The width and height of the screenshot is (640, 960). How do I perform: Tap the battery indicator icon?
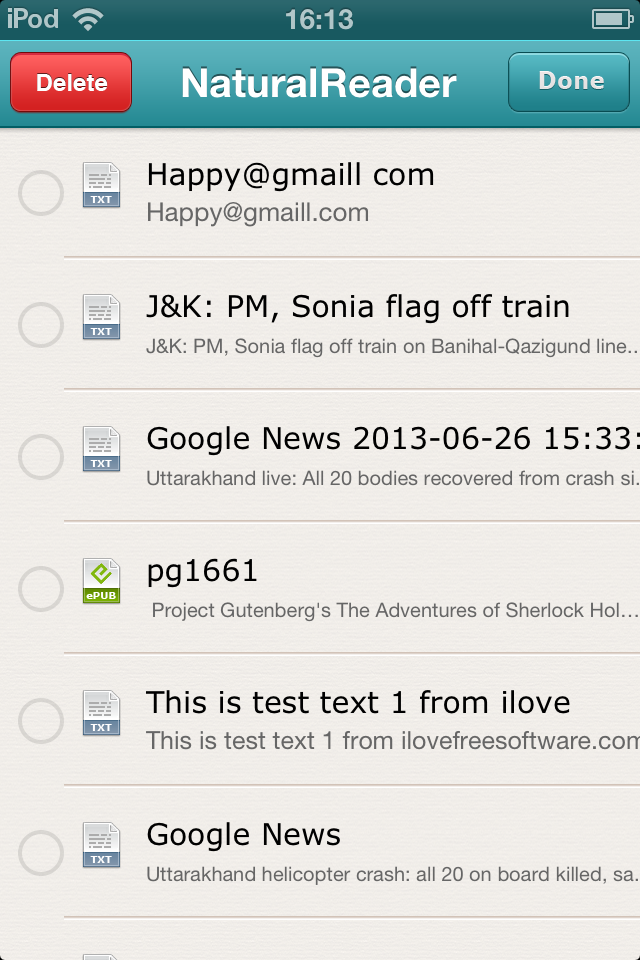click(609, 20)
